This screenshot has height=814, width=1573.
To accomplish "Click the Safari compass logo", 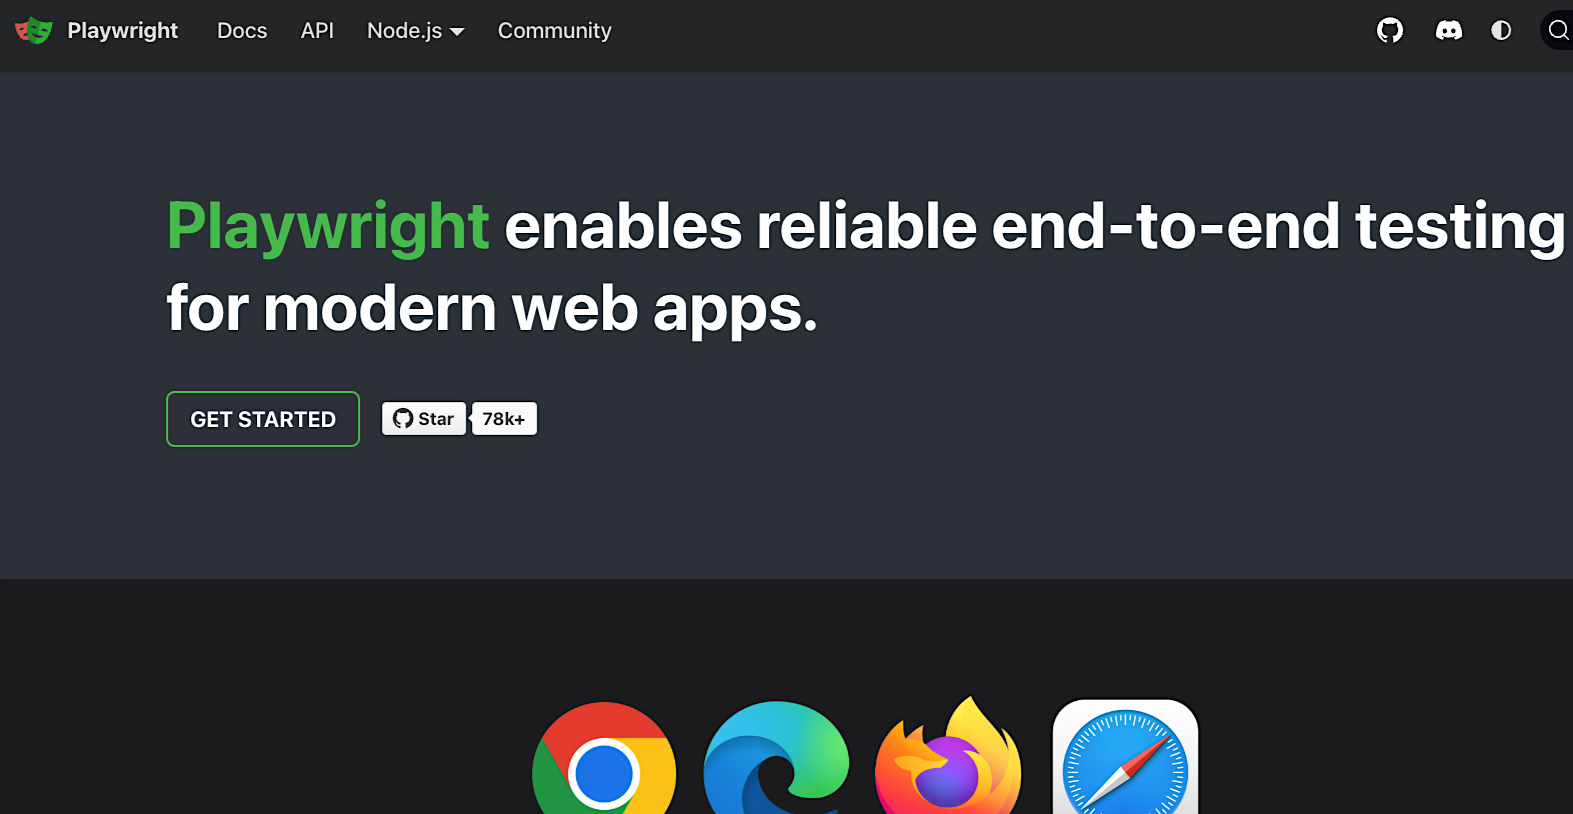I will pyautogui.click(x=1125, y=758).
